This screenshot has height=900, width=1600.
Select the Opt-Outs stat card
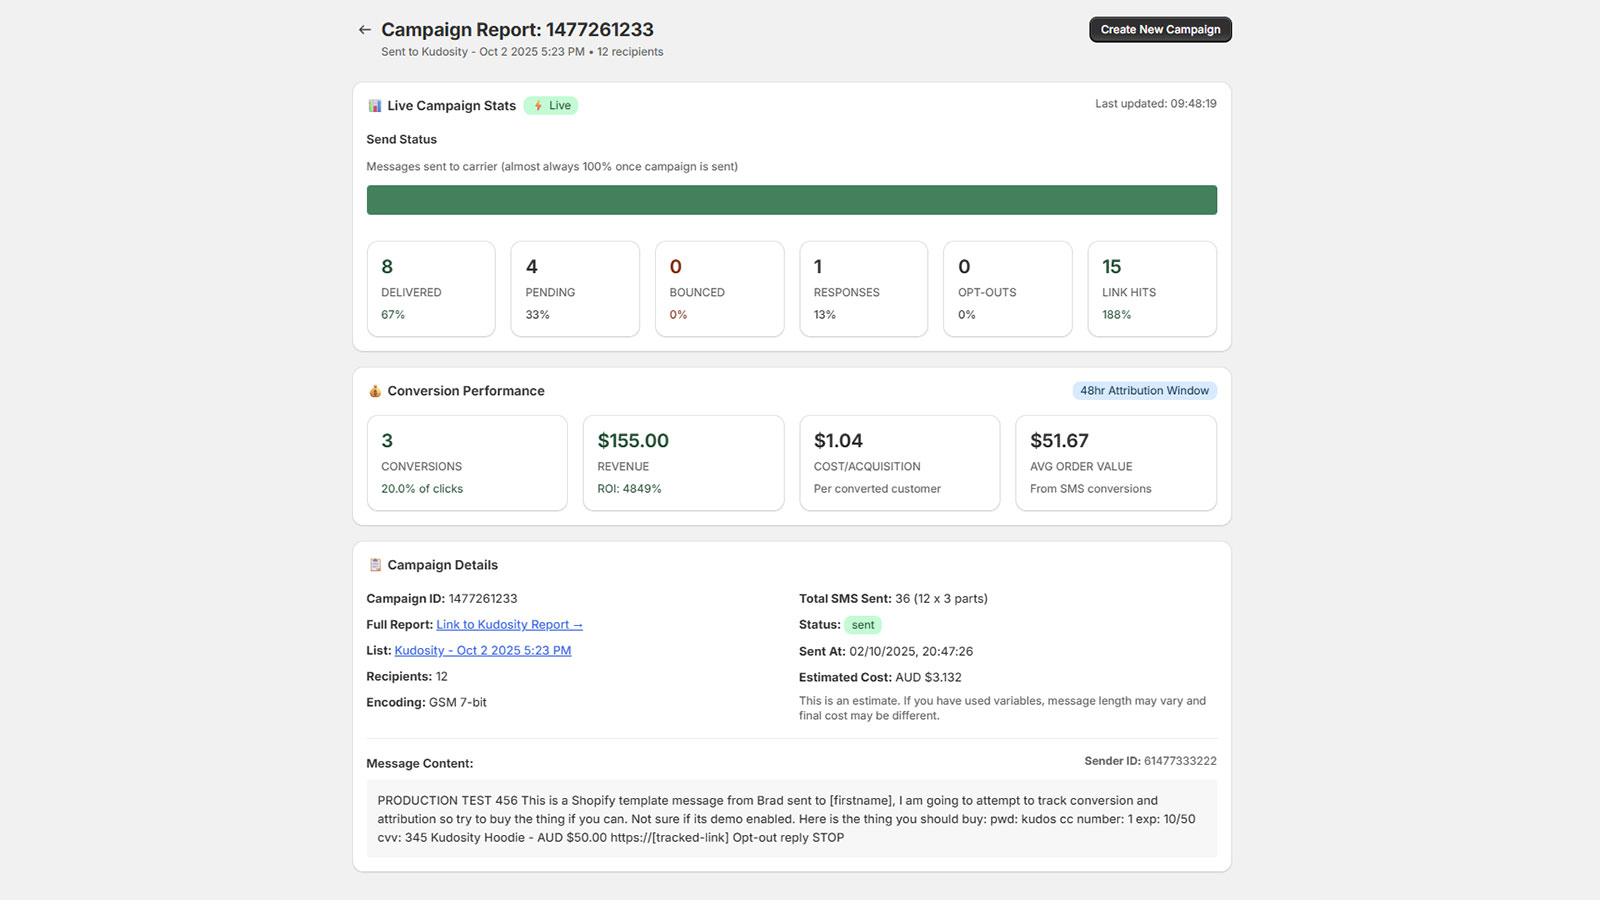[1007, 289]
